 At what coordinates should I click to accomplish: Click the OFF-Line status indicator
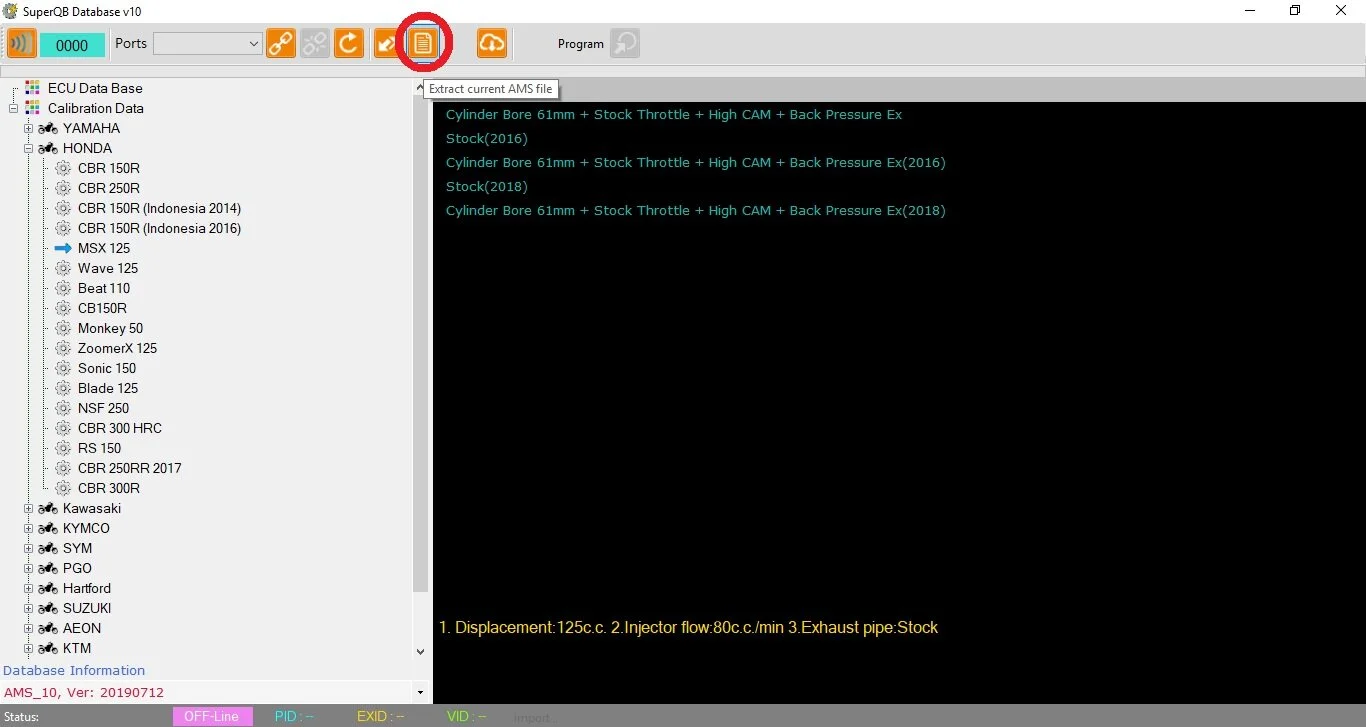pos(212,717)
